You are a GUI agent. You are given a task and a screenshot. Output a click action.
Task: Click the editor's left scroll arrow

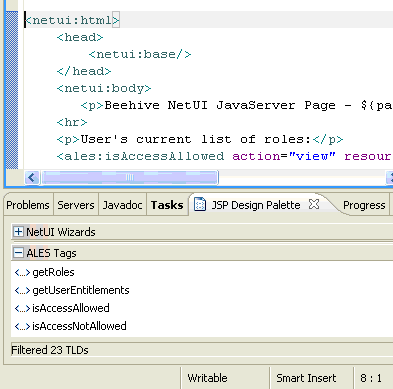tap(32, 177)
